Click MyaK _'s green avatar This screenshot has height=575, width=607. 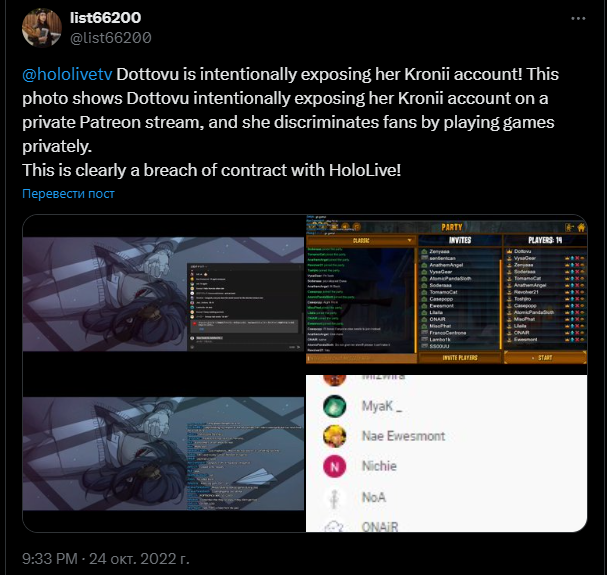pyautogui.click(x=334, y=406)
